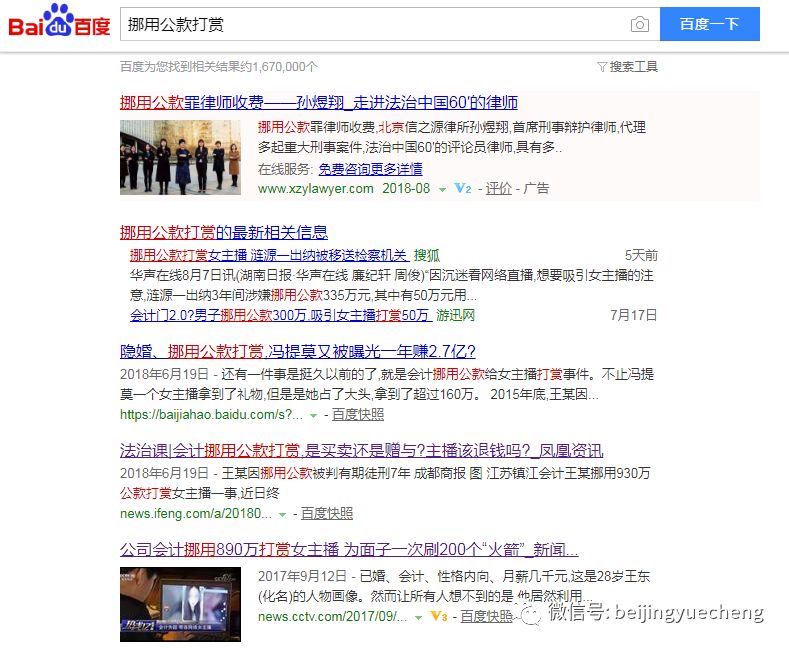The image size is (789, 648).
Task: Open camera image search icon
Action: click(x=640, y=24)
